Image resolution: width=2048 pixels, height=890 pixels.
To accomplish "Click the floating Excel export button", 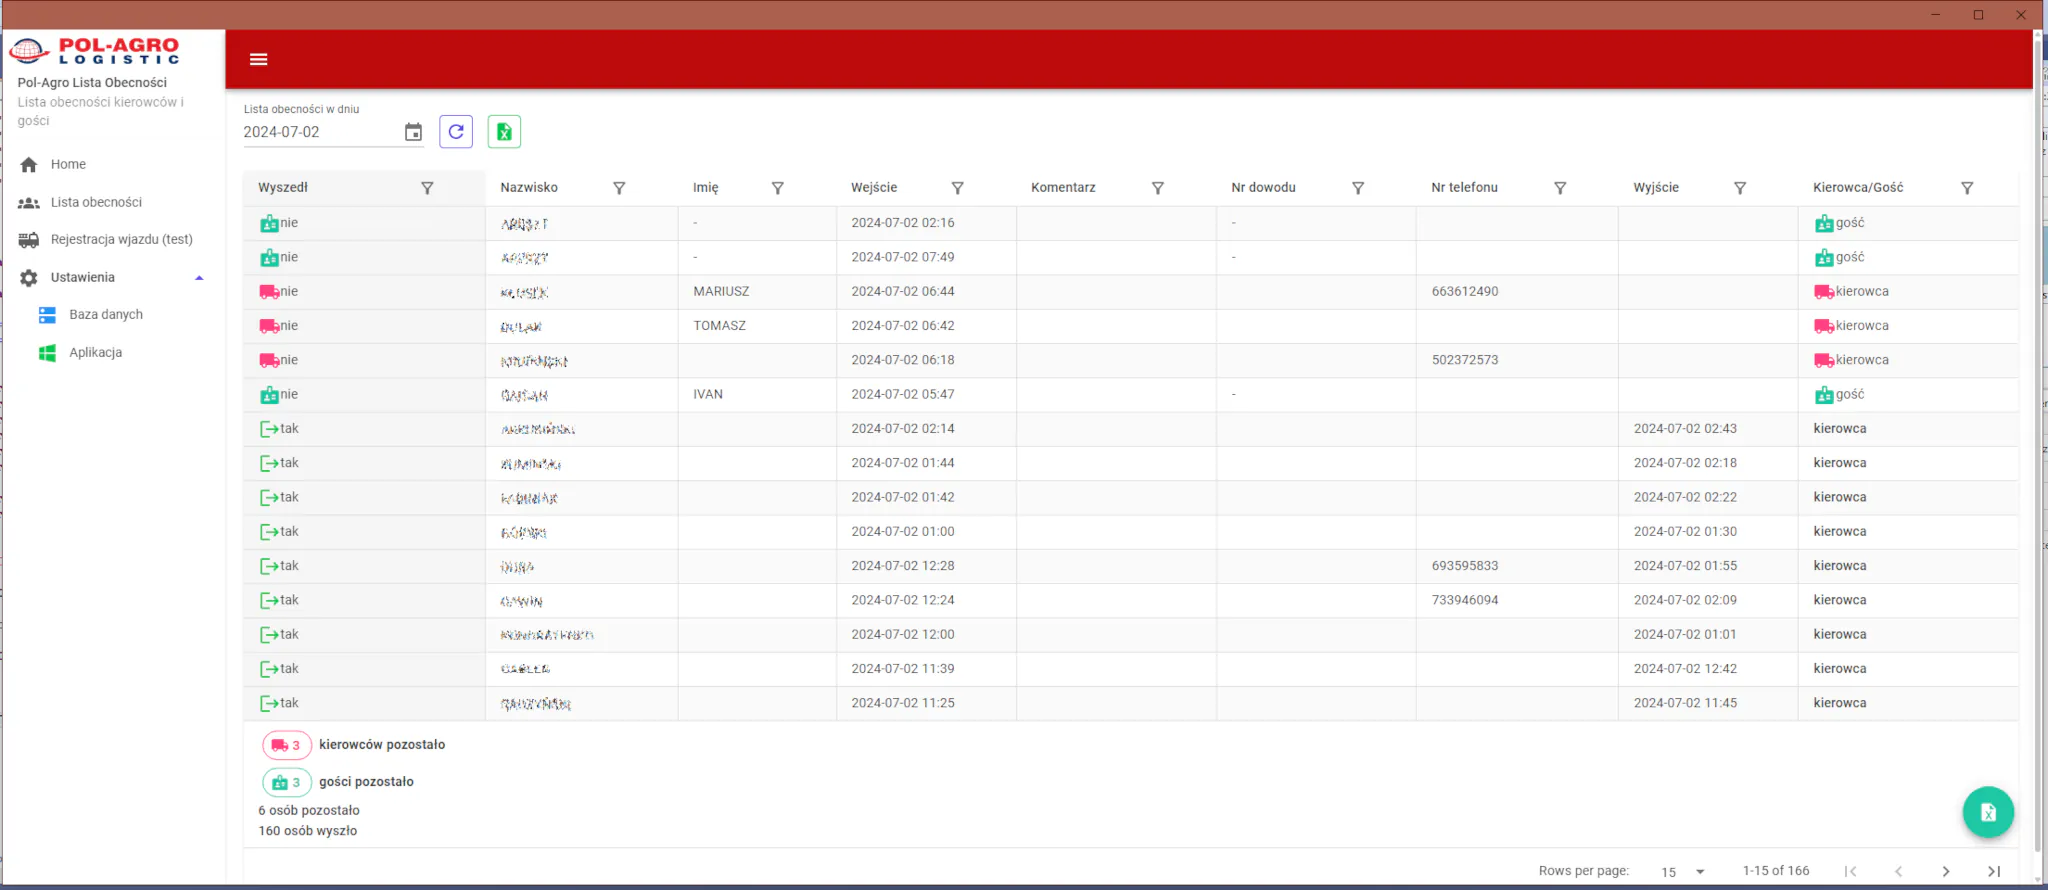I will 1987,812.
